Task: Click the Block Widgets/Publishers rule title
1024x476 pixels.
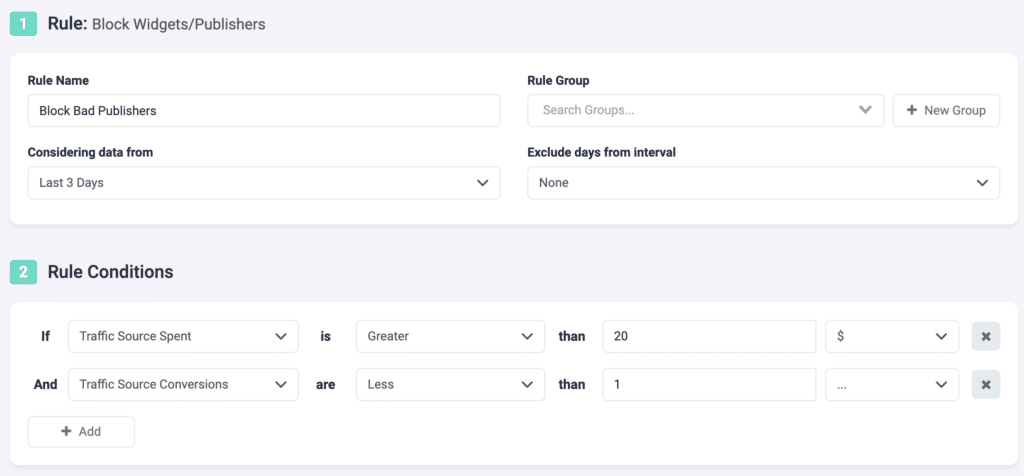Action: tap(179, 25)
